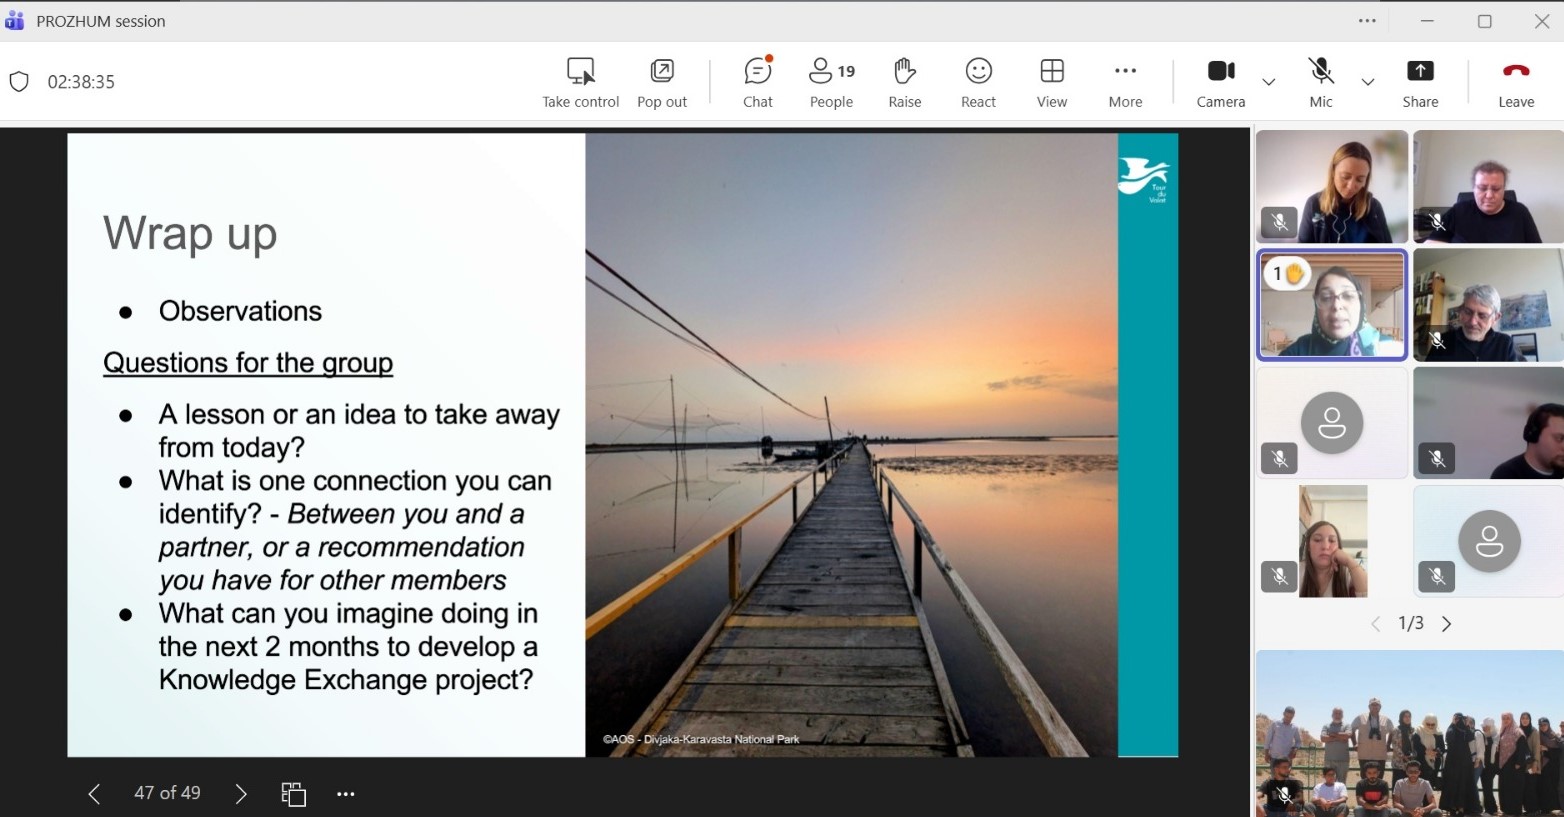Go to the previous slide

coord(94,794)
